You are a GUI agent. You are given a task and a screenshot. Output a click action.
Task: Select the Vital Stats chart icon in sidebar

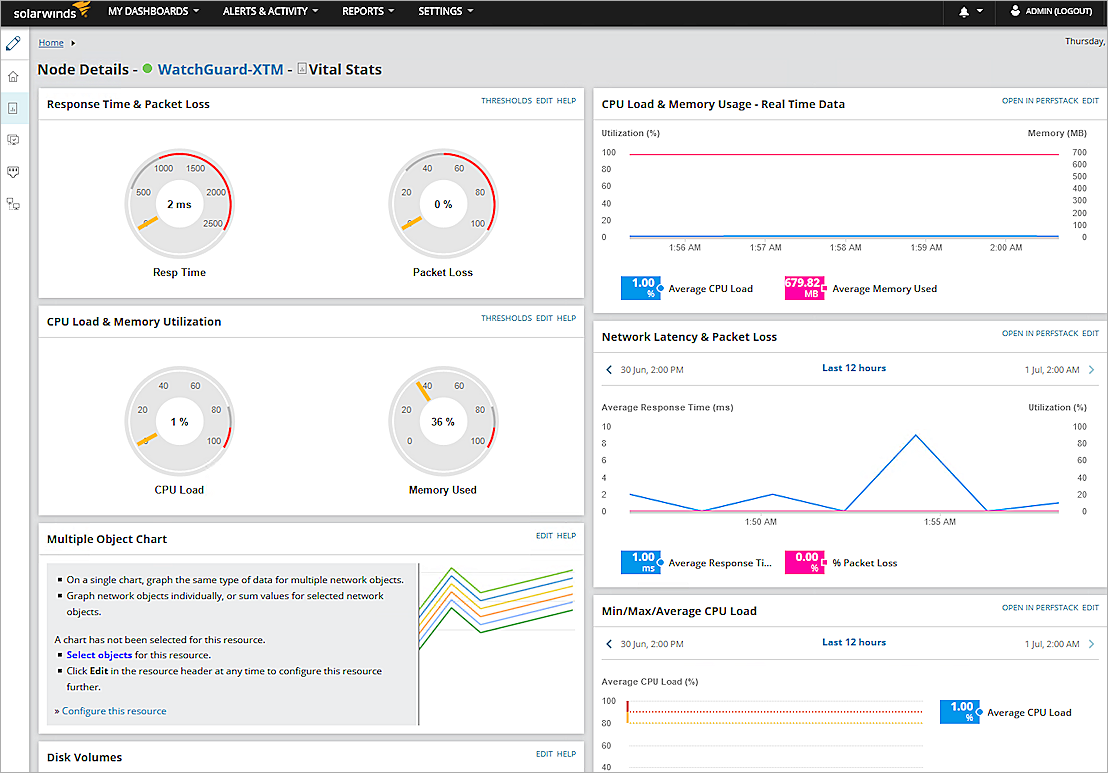13,108
